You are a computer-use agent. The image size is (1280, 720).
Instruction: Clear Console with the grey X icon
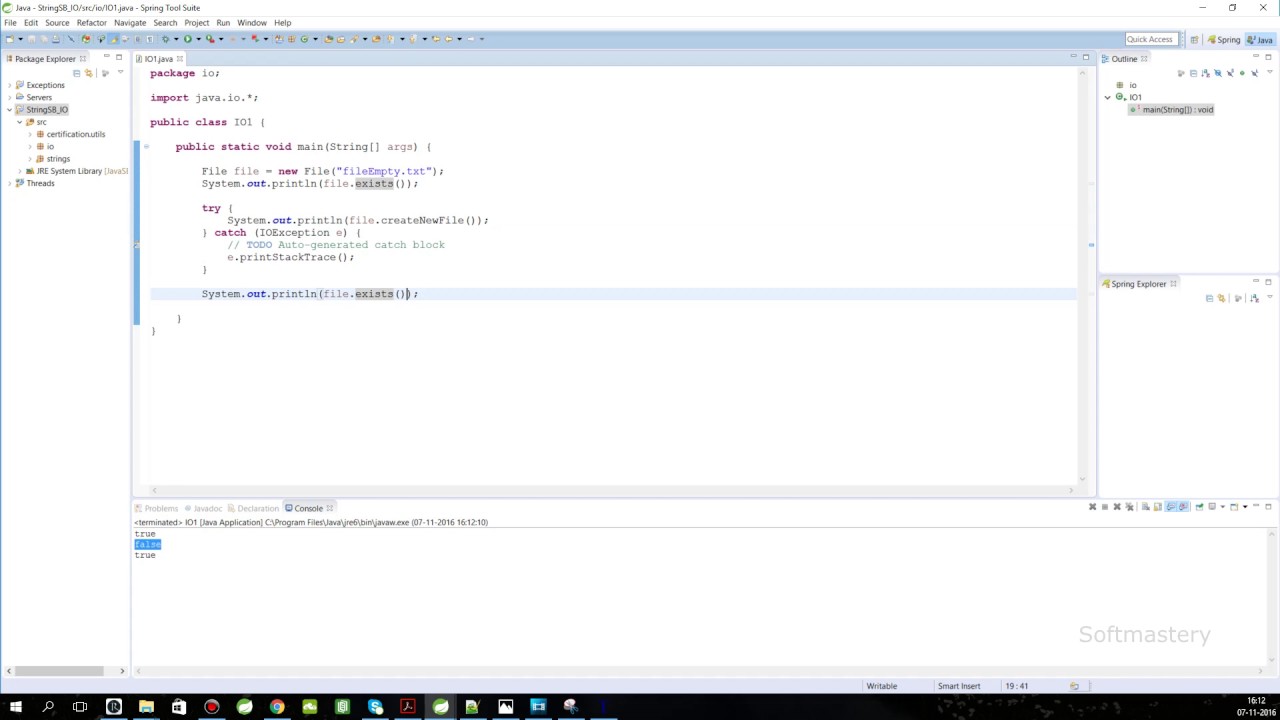pos(1145,507)
